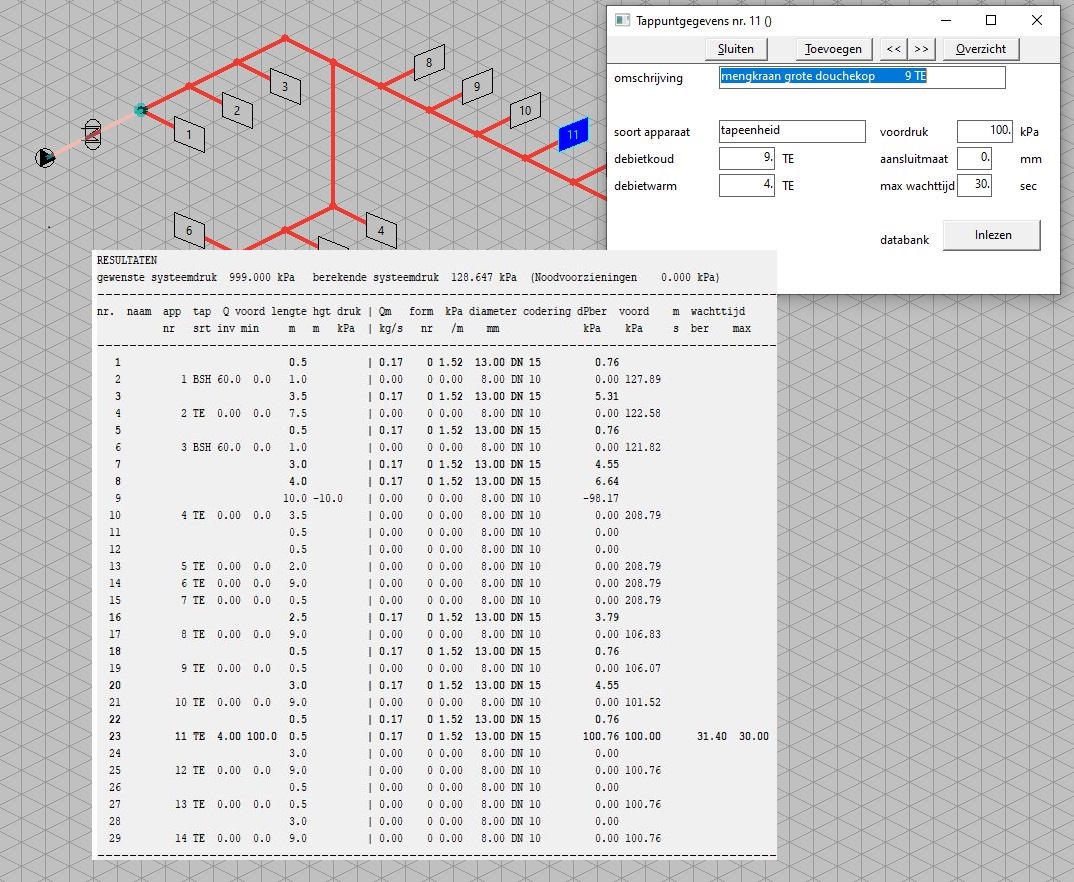This screenshot has height=882, width=1074.
Task: Select the meter symbol on the supply line
Action: 92,133
